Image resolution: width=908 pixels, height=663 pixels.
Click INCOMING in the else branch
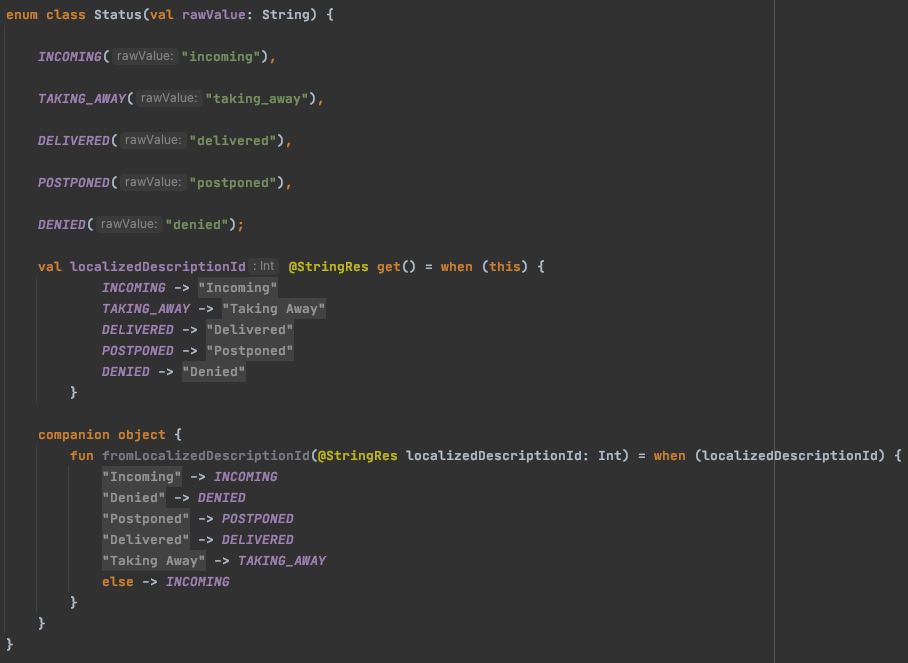(x=197, y=581)
